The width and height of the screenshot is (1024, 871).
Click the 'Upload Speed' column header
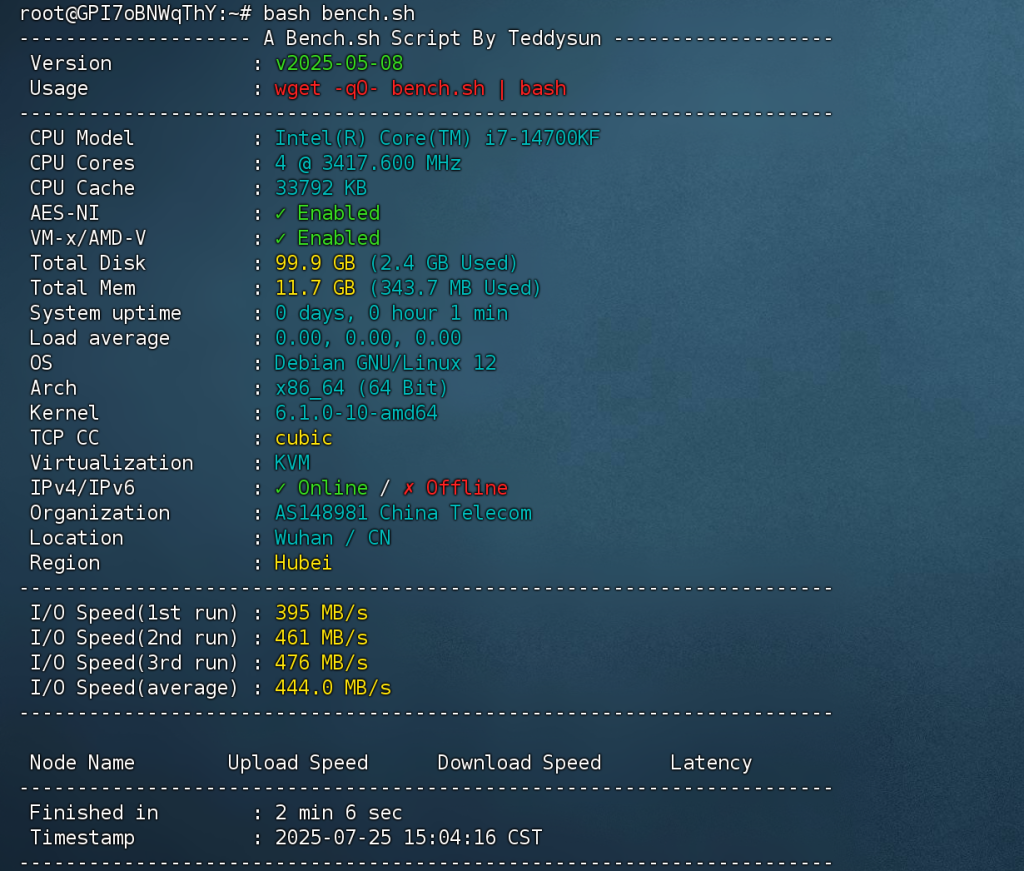coord(298,763)
